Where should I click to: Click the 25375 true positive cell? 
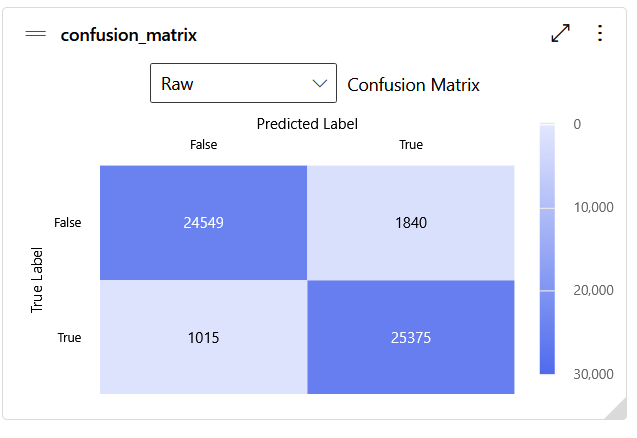click(x=411, y=337)
